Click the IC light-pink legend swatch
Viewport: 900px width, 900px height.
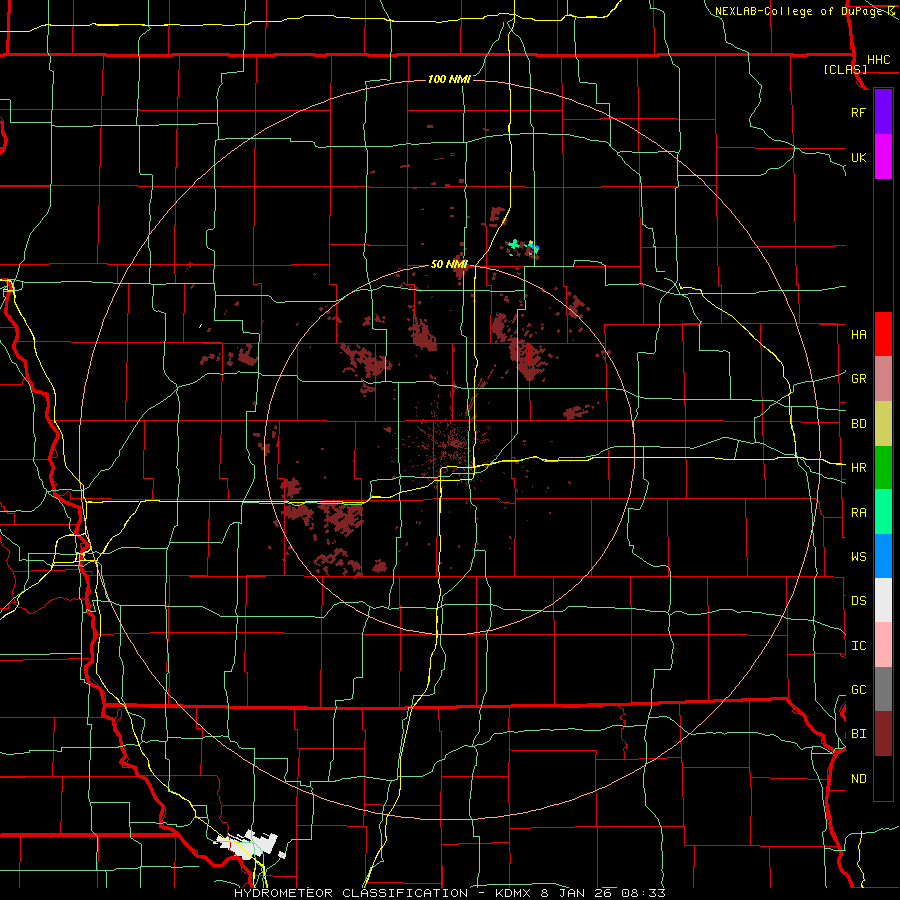(x=883, y=645)
